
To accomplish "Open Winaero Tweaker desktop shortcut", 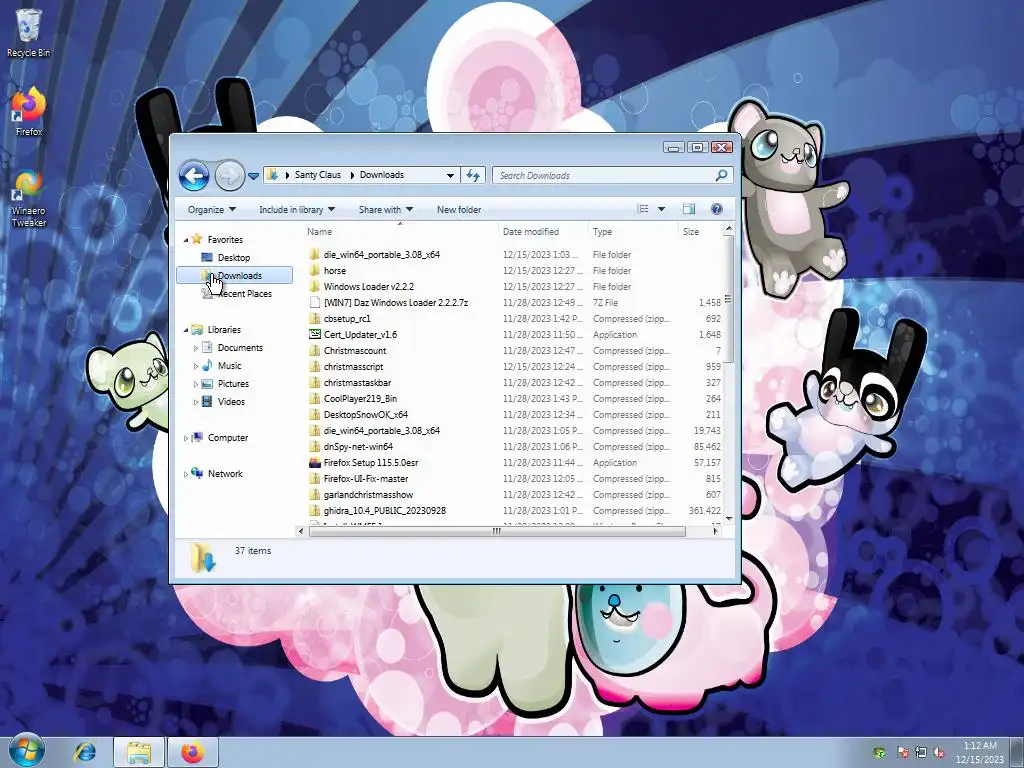I will pos(29,199).
